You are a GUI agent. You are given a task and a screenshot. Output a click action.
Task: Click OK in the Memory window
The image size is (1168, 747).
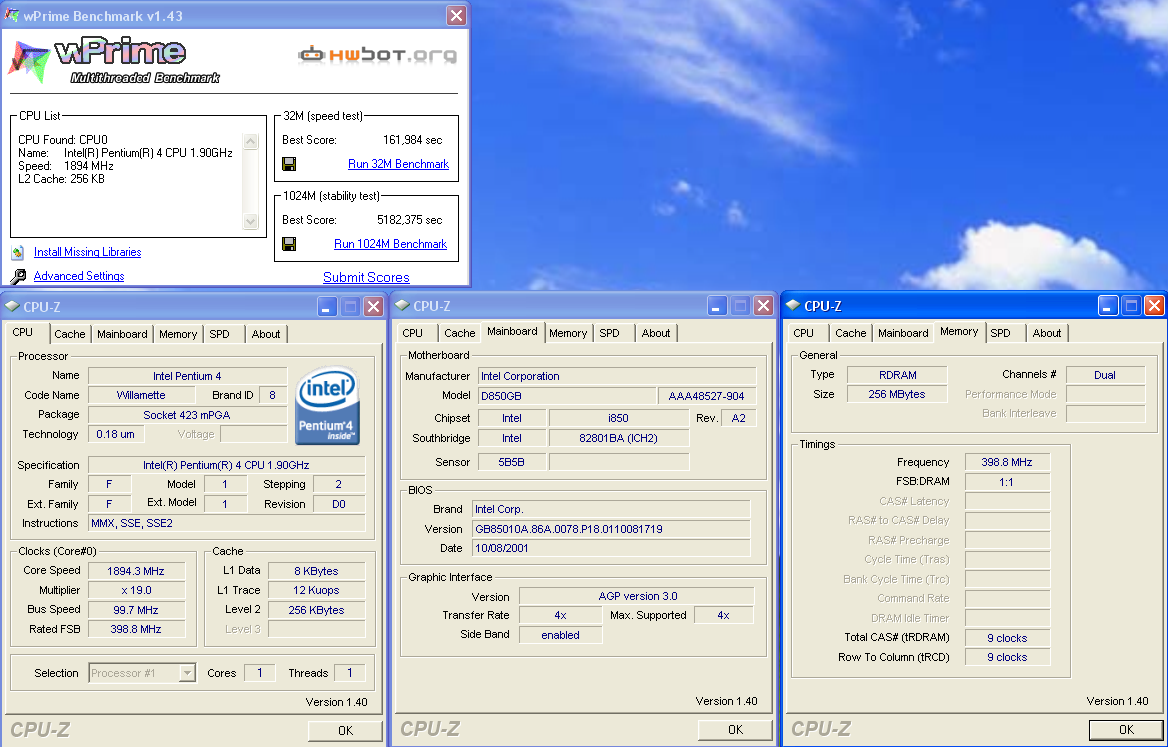click(x=1126, y=730)
